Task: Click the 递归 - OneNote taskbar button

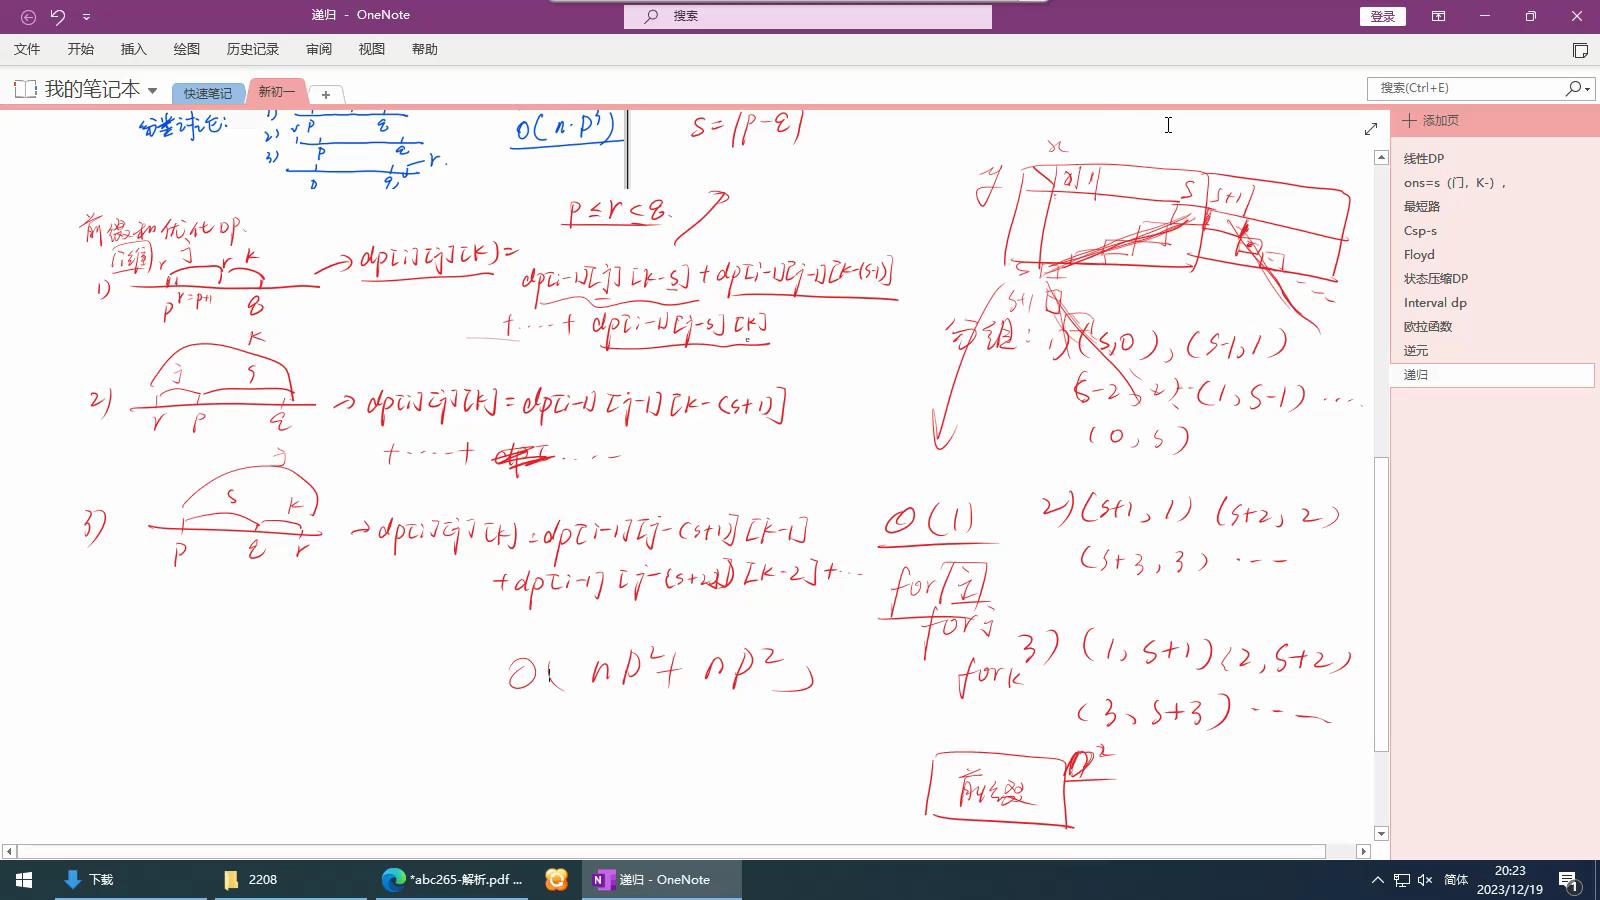Action: click(662, 880)
